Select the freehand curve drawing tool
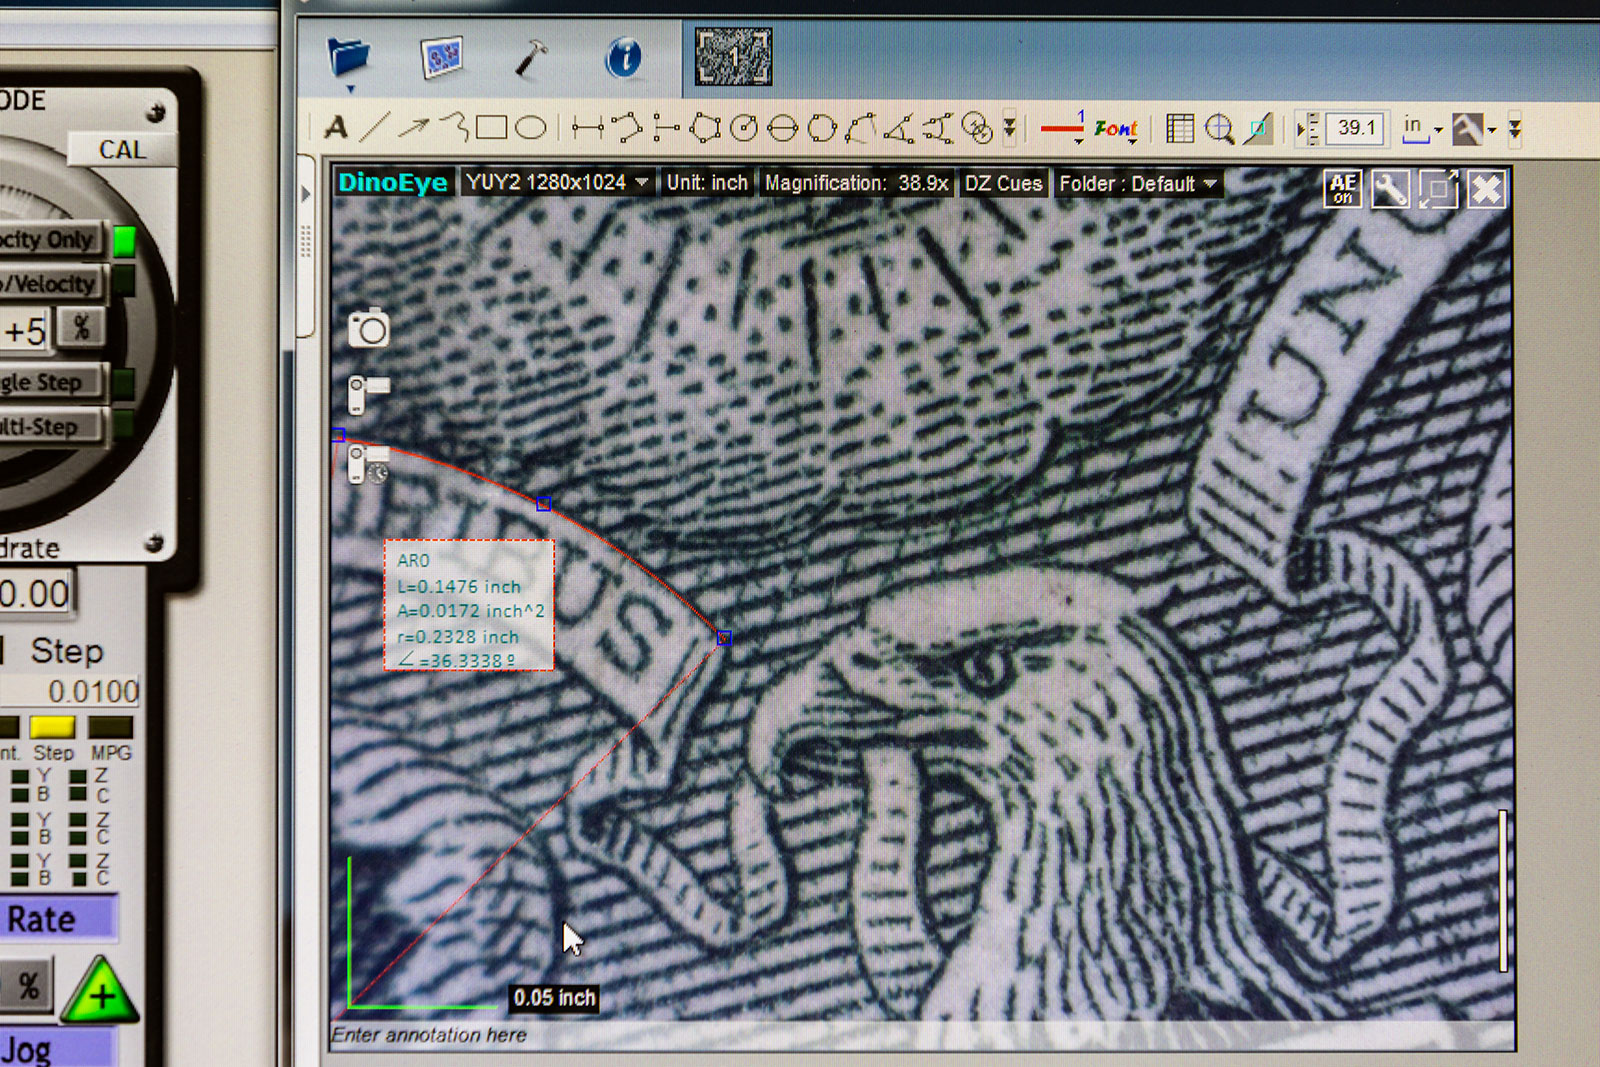The image size is (1600, 1067). point(455,126)
